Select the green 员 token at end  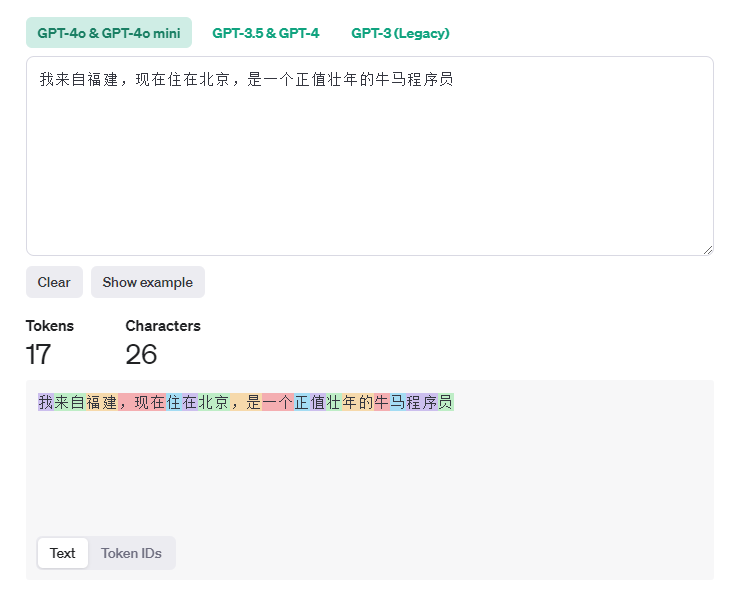446,402
